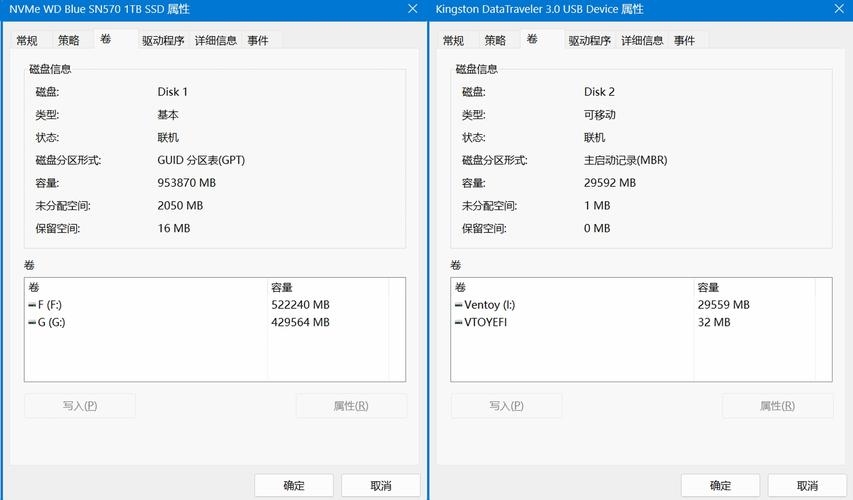Viewport: 853px width, 500px height.
Task: Click the Disk 1 value
Action: (x=172, y=92)
